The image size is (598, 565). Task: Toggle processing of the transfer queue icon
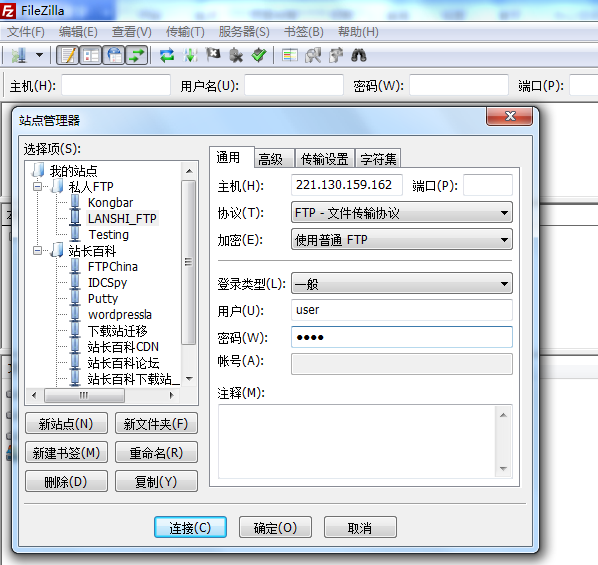(x=190, y=56)
